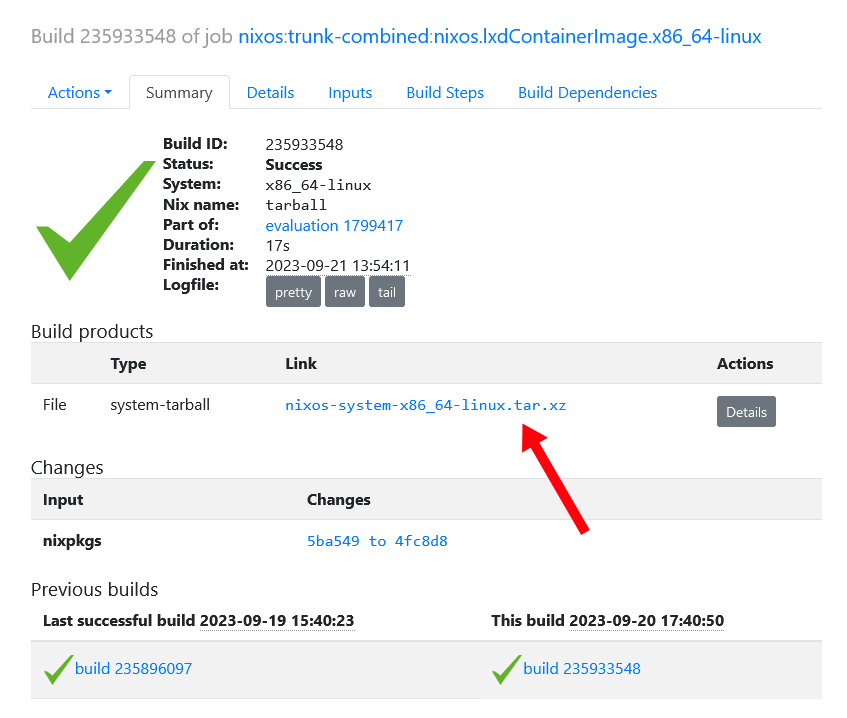847x718 pixels.
Task: Click the checkmark icon beside build 235896097
Action: pyautogui.click(x=58, y=669)
